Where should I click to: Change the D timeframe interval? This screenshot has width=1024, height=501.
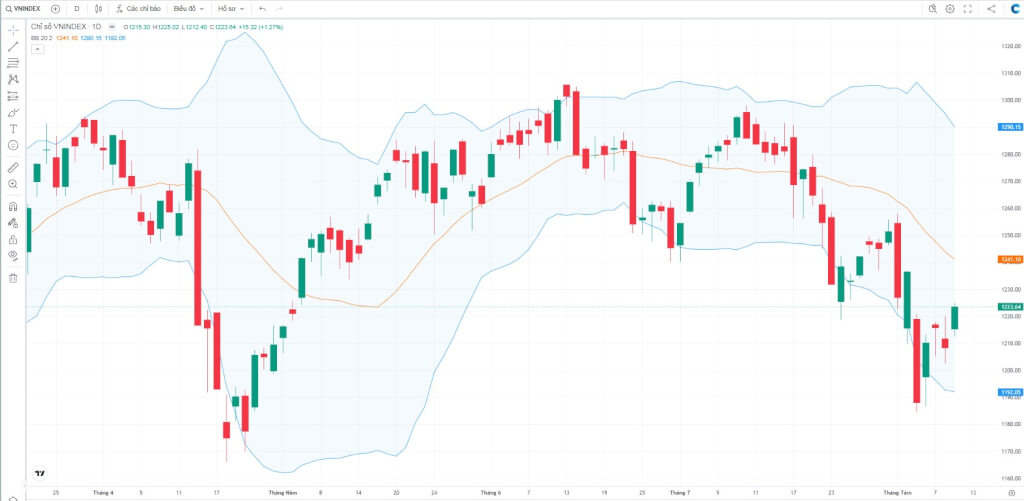pos(77,8)
